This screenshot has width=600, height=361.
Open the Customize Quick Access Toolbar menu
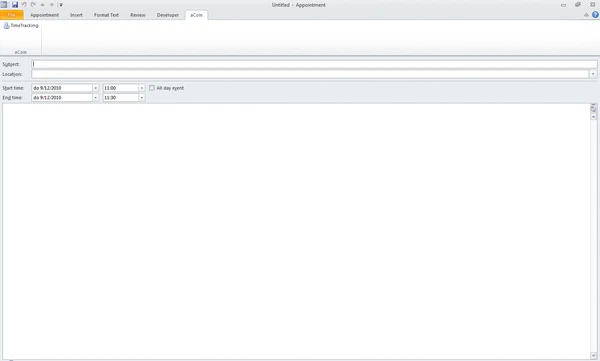[61, 5]
